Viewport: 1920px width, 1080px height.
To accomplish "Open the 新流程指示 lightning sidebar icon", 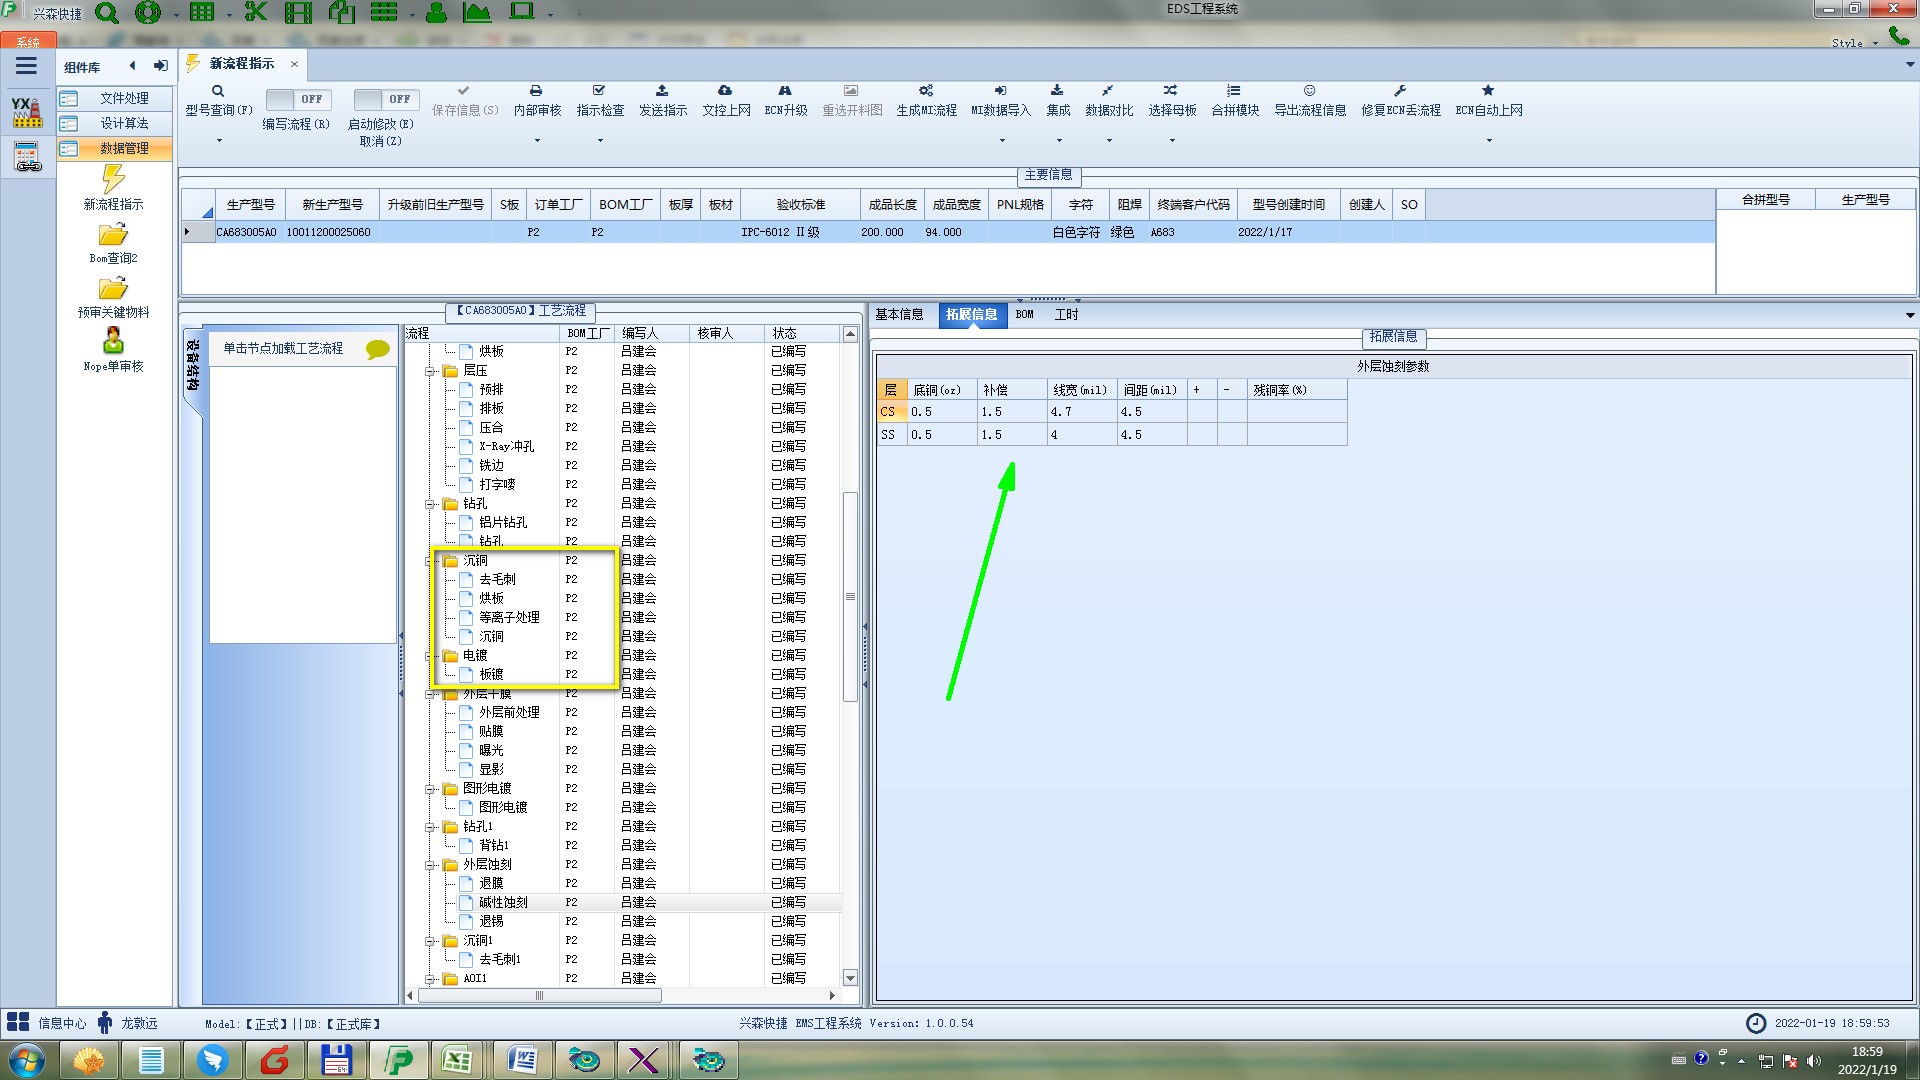I will (x=113, y=180).
